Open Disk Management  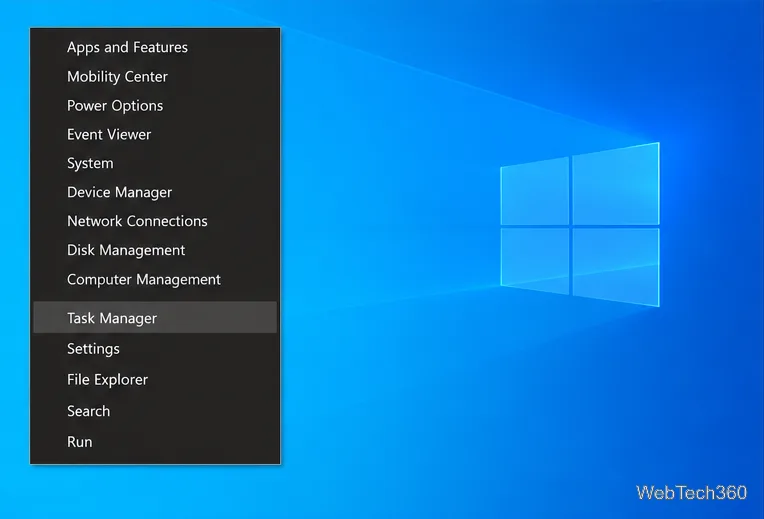(x=155, y=250)
